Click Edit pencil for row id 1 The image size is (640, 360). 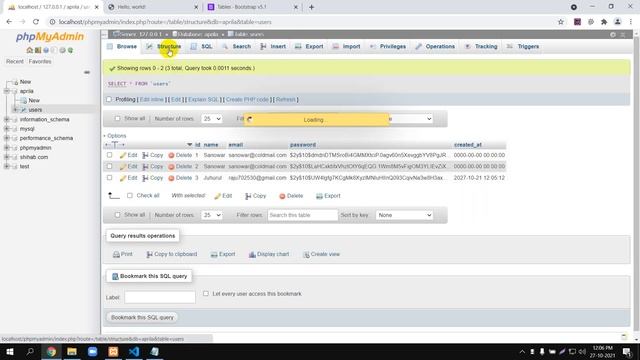(x=128, y=155)
